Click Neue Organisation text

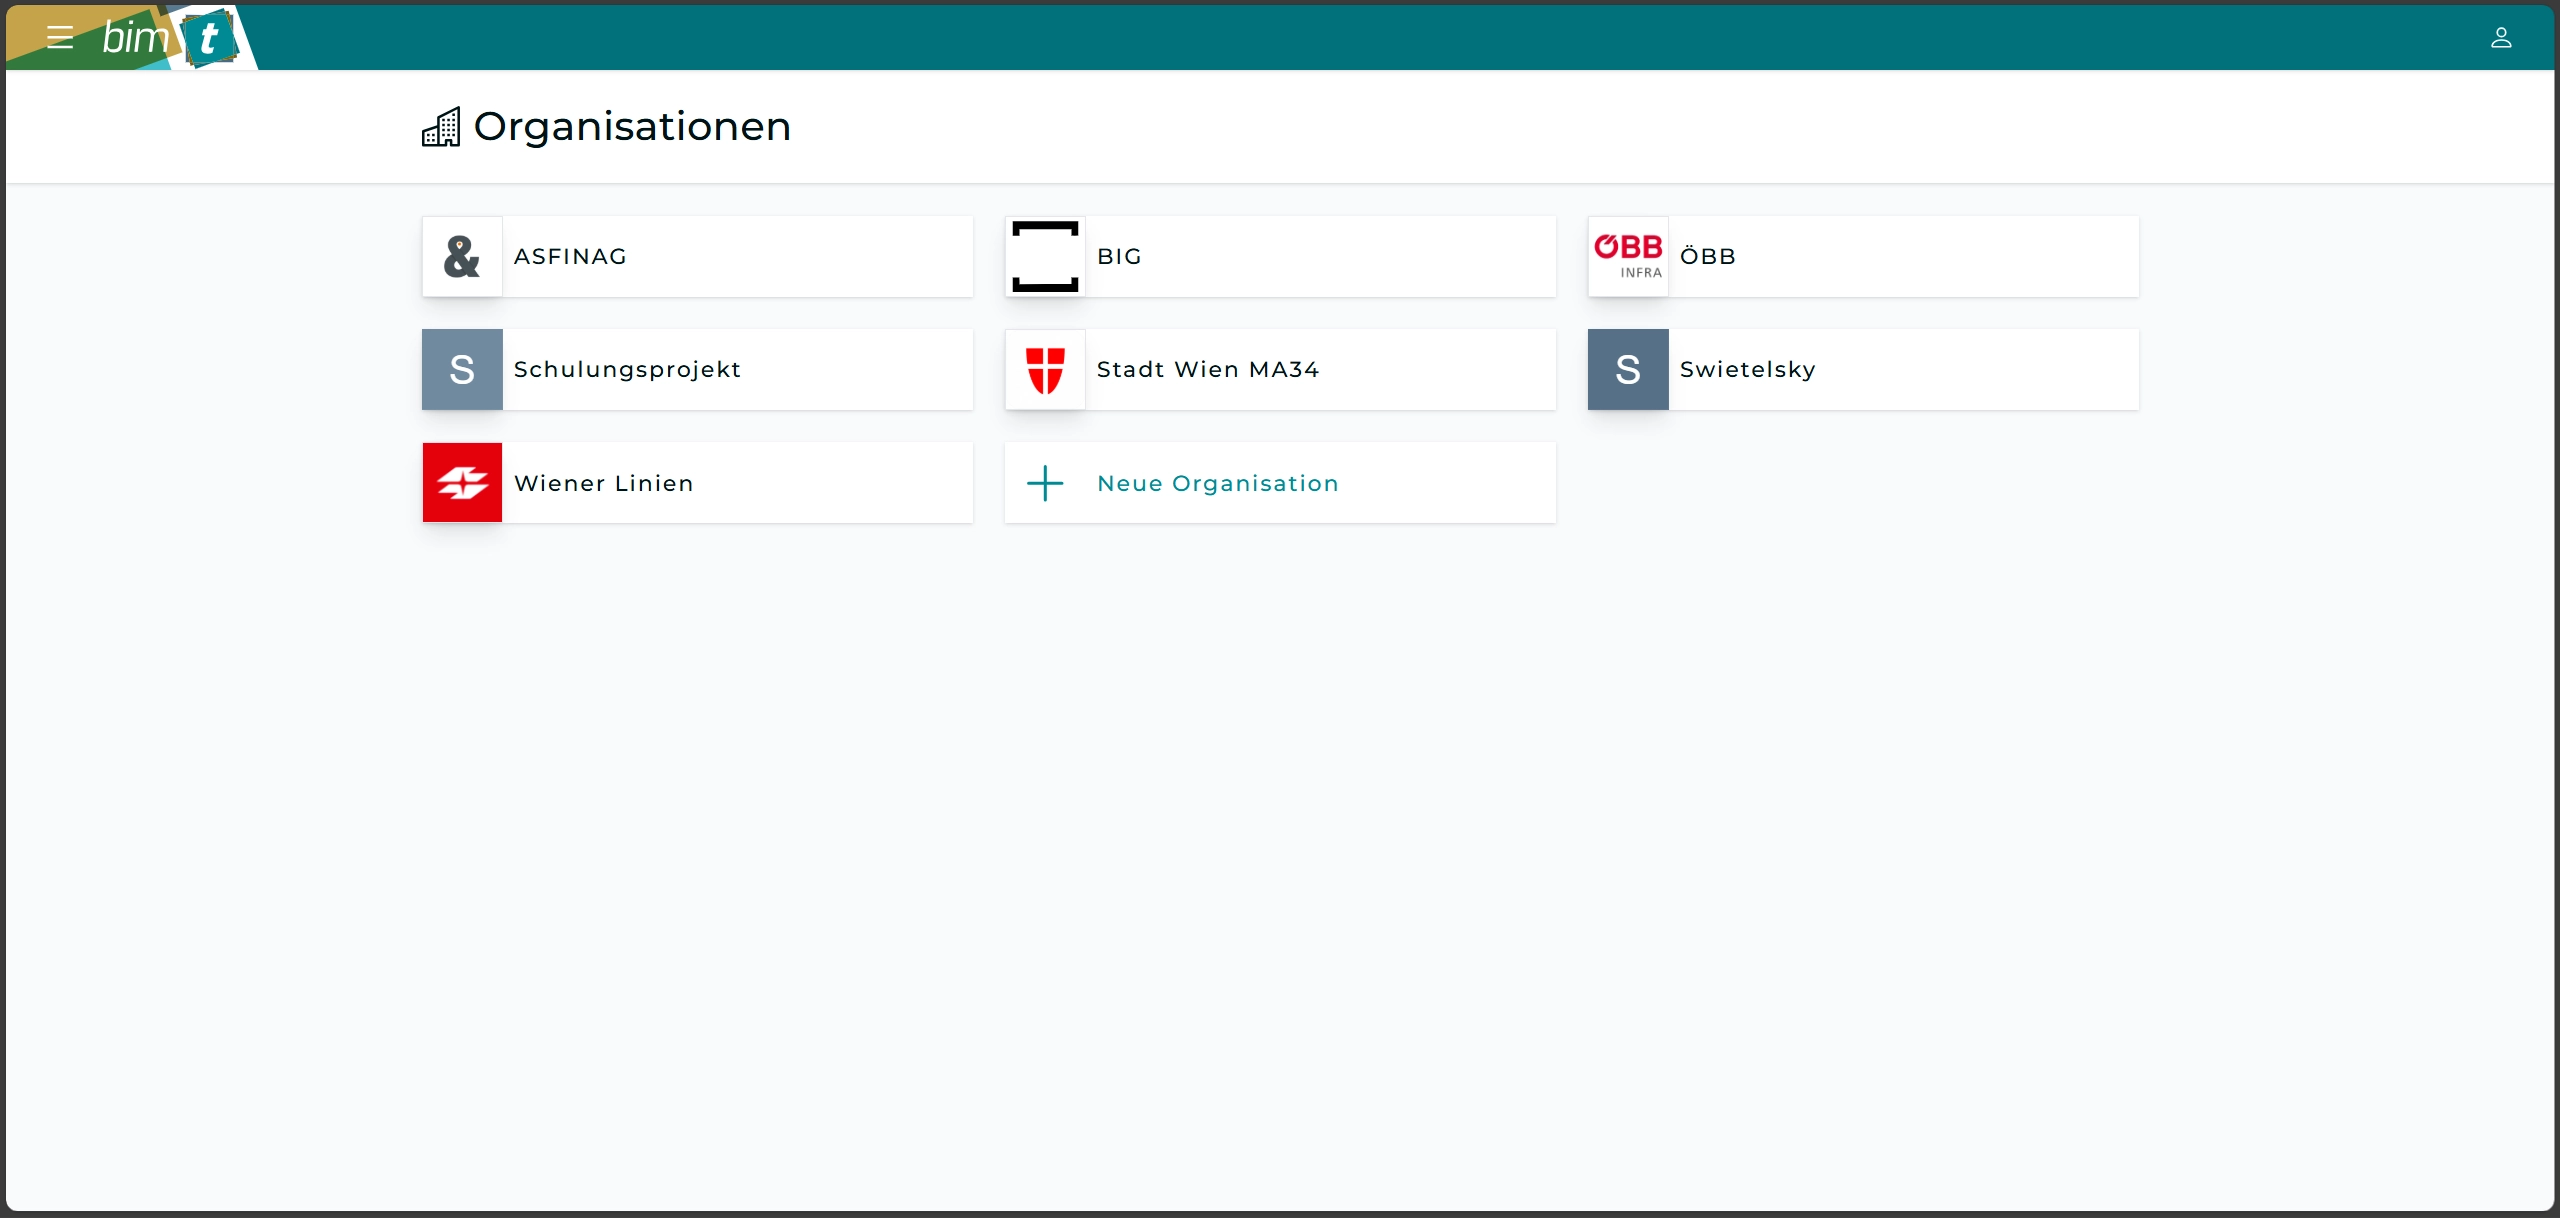click(1217, 484)
